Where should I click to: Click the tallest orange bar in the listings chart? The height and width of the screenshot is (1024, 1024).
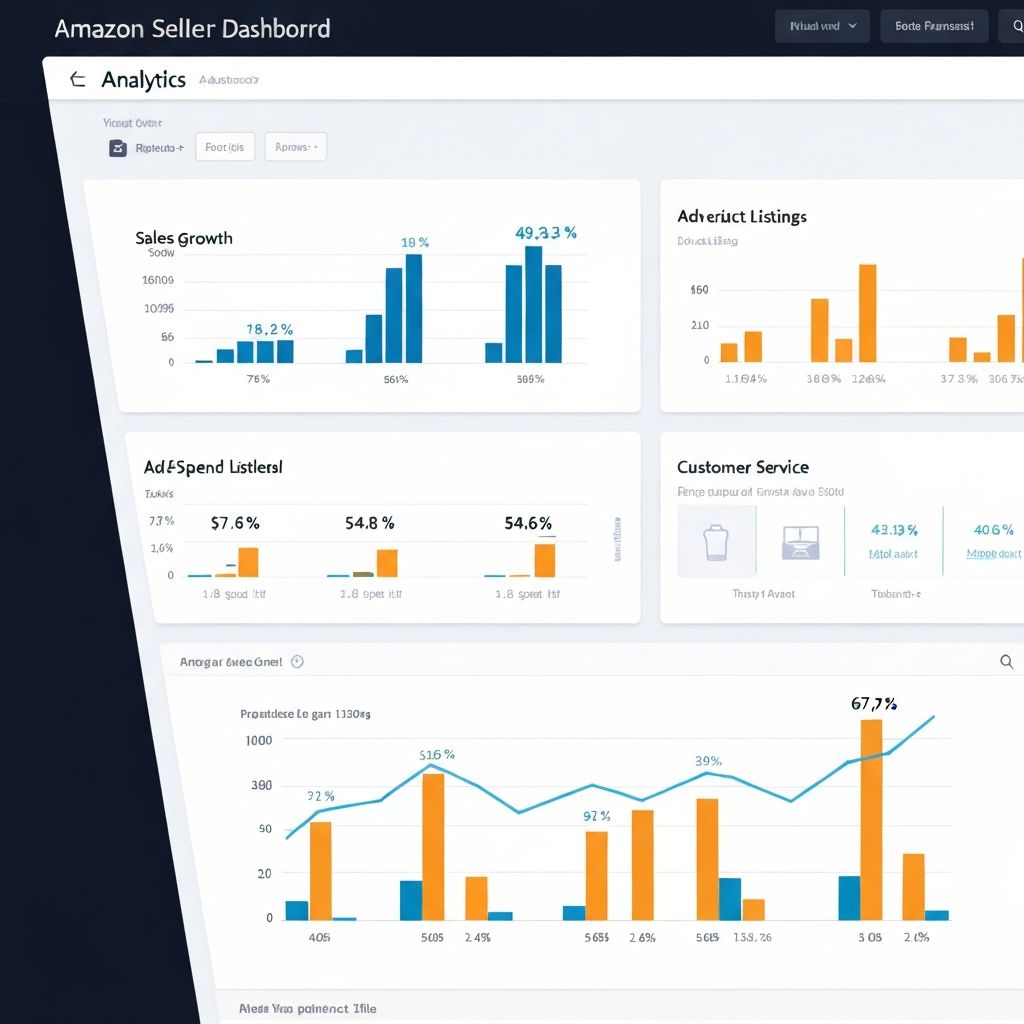click(867, 313)
